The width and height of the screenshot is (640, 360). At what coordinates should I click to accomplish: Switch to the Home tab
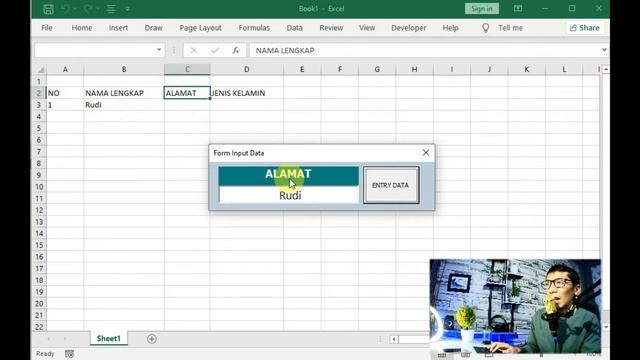[x=82, y=28]
